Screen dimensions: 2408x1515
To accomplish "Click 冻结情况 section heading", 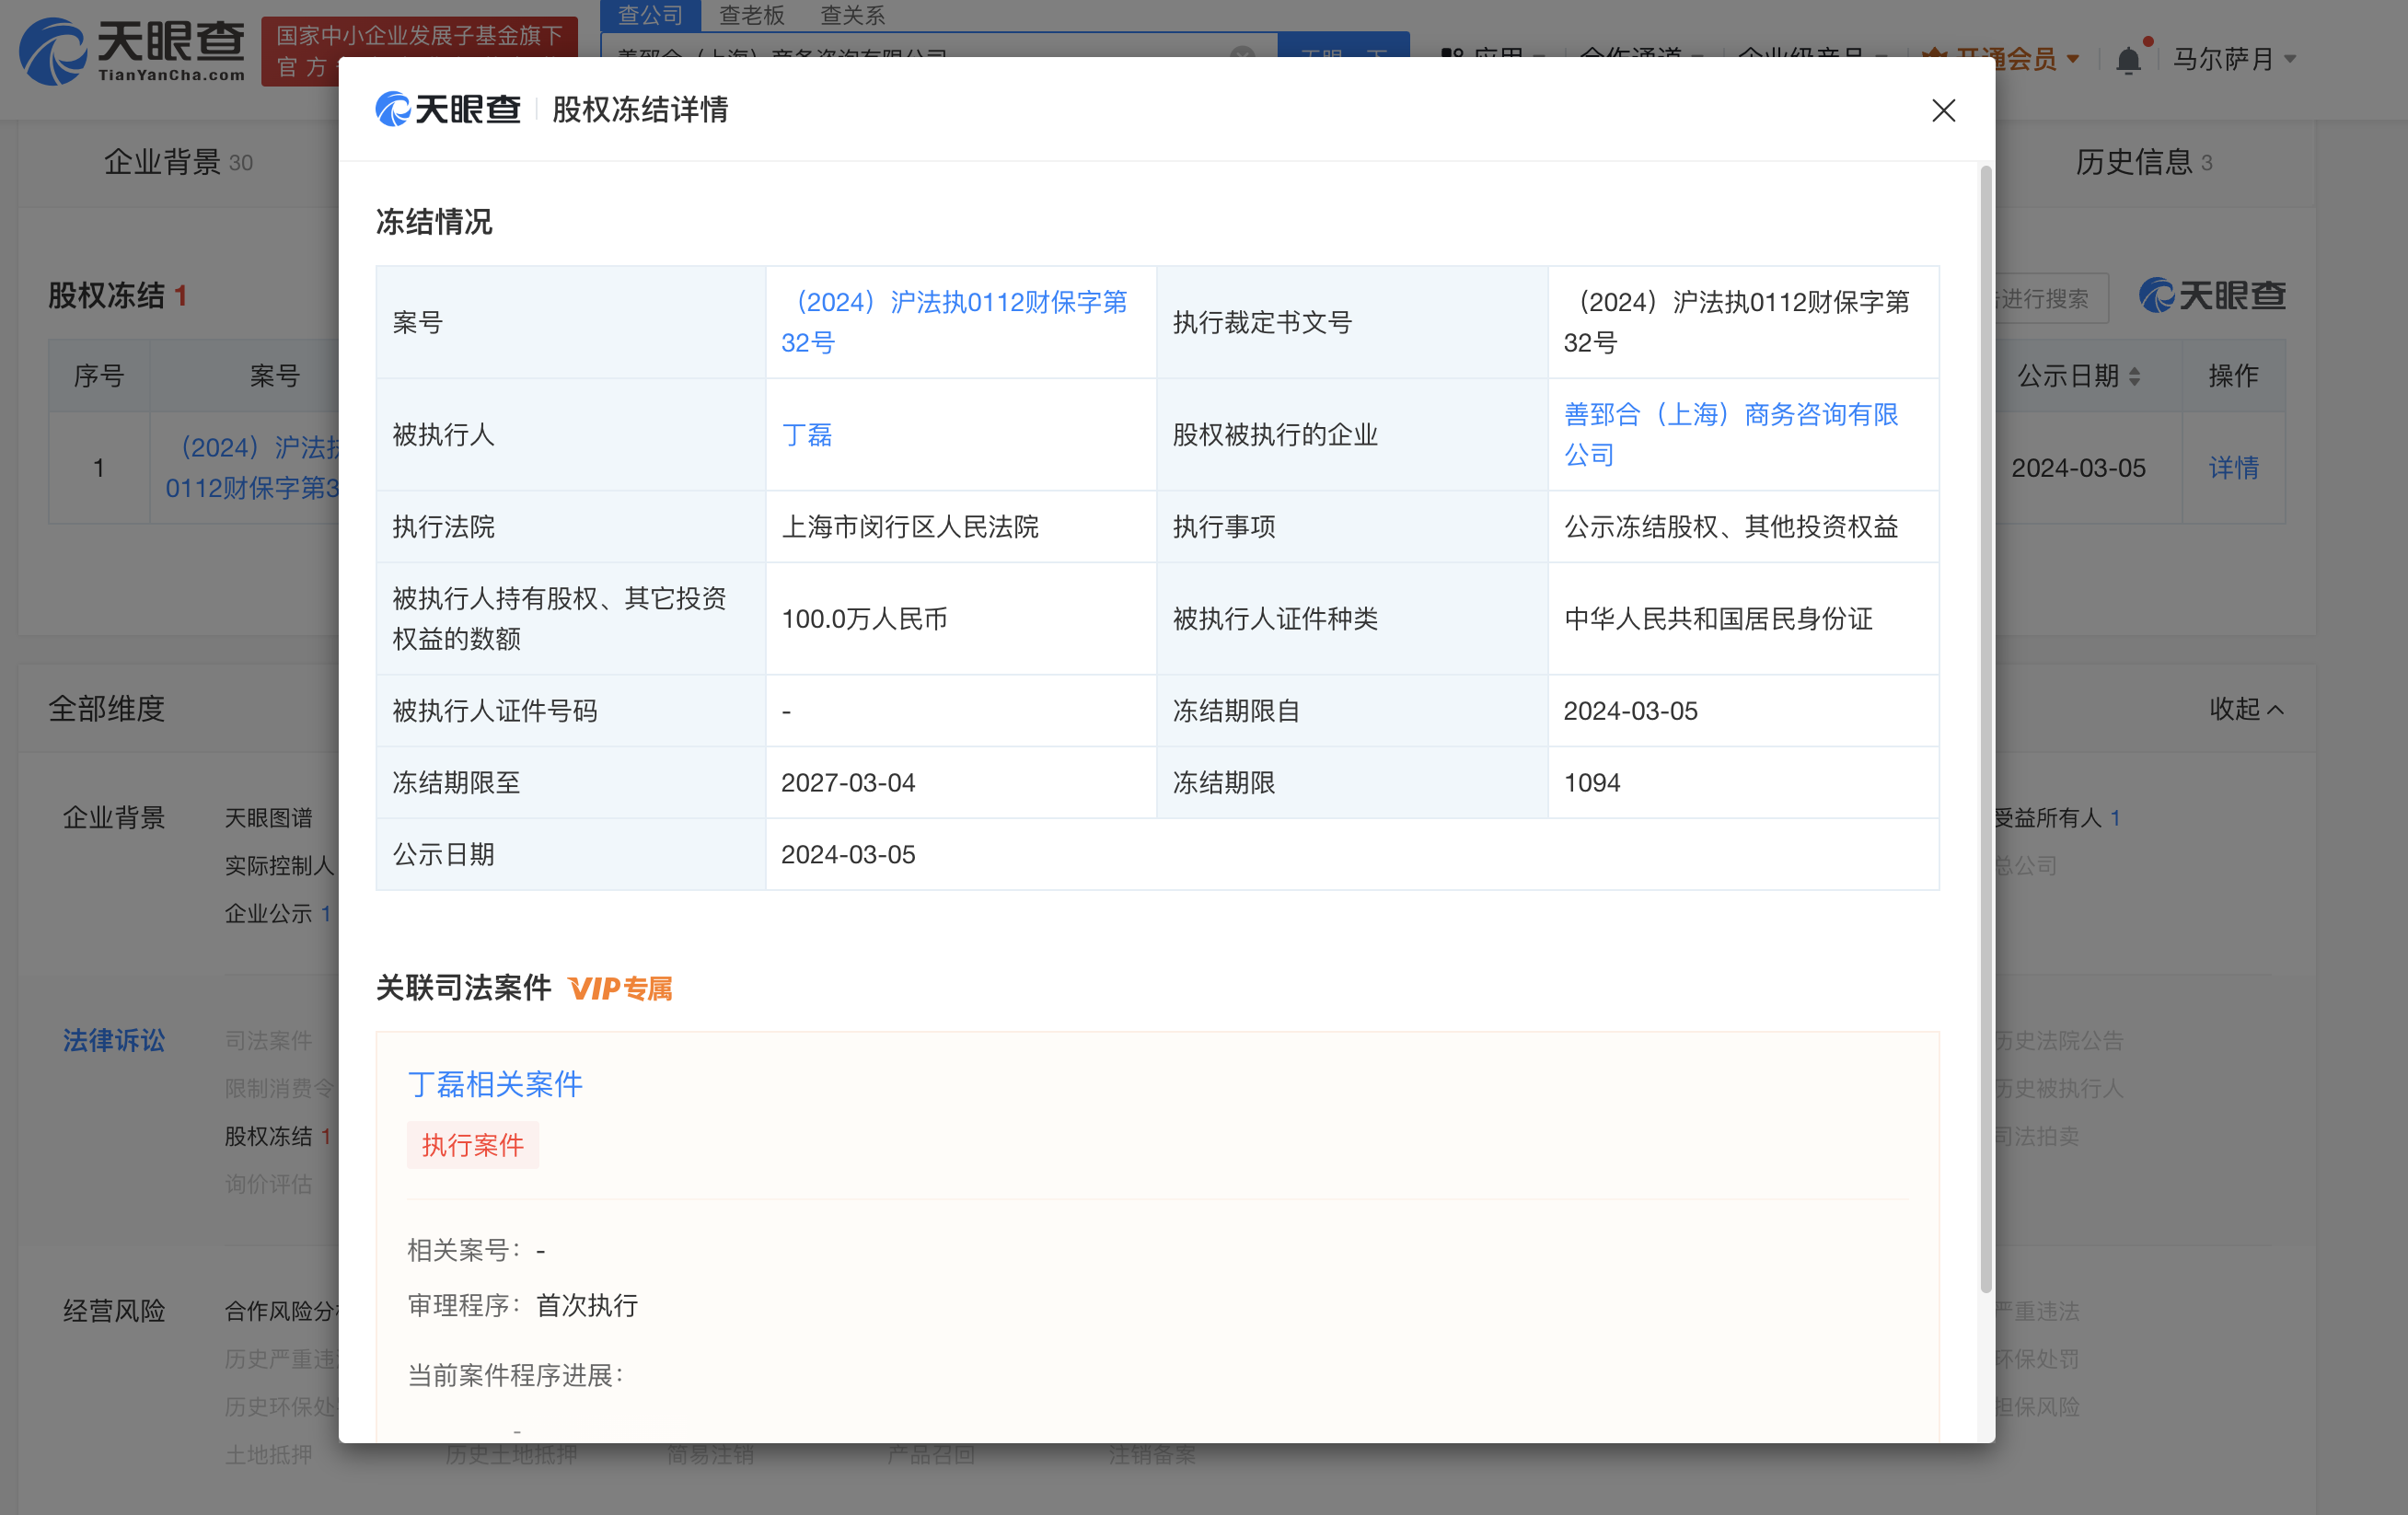I will tap(434, 221).
